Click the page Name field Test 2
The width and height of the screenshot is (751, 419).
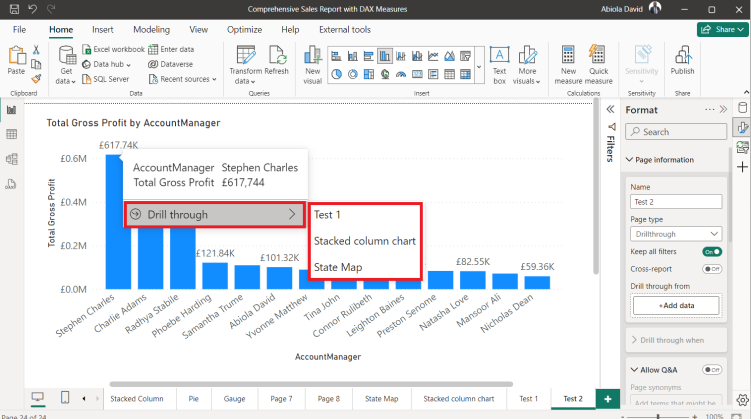point(676,202)
